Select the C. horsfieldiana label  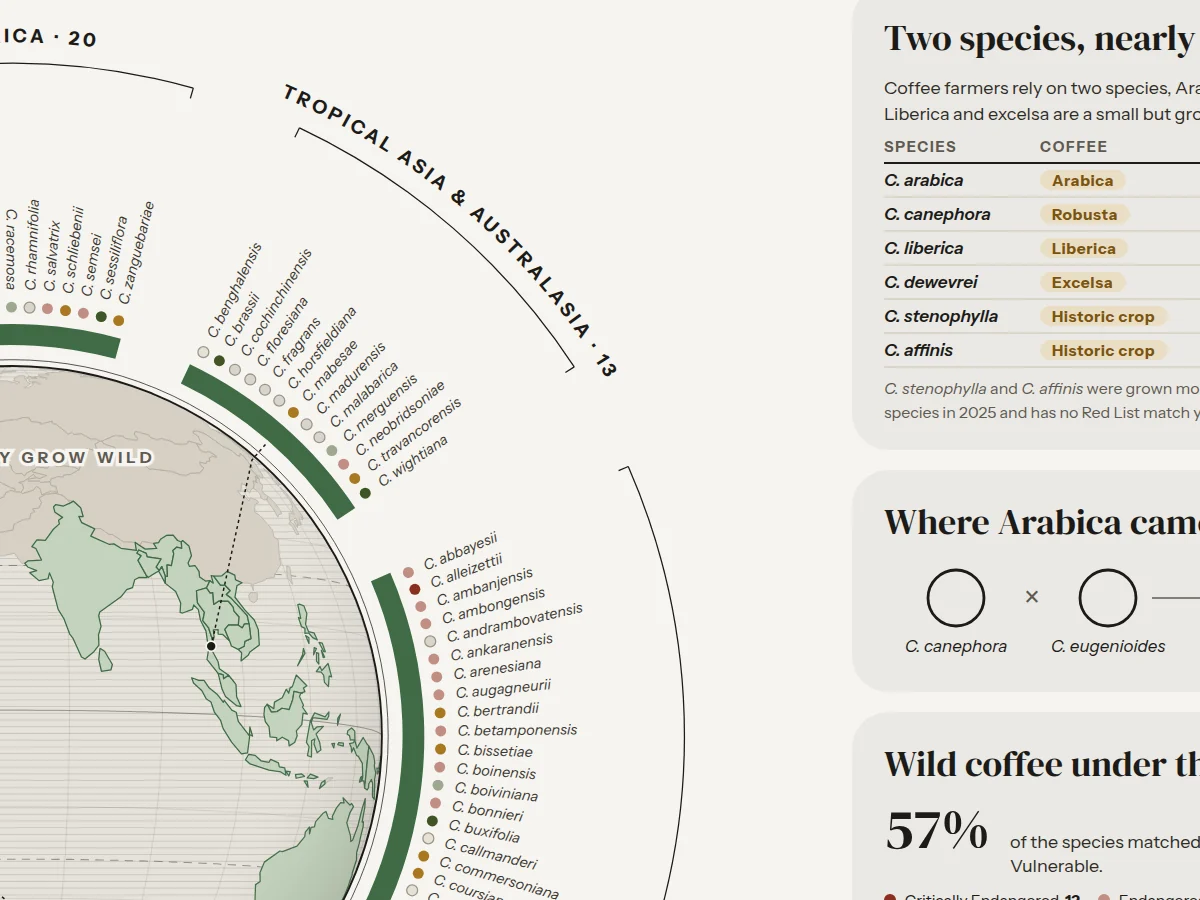click(x=322, y=349)
